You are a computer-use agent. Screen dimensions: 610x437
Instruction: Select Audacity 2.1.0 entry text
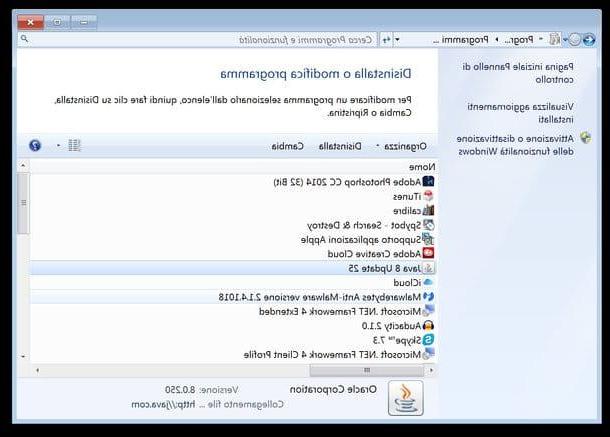coord(391,326)
